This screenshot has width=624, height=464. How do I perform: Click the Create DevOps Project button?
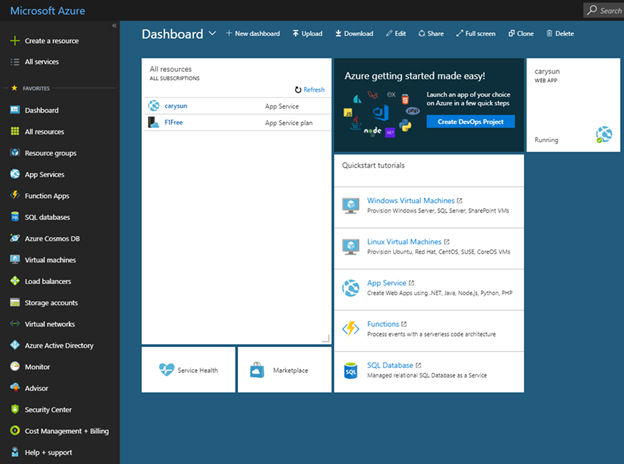point(470,121)
